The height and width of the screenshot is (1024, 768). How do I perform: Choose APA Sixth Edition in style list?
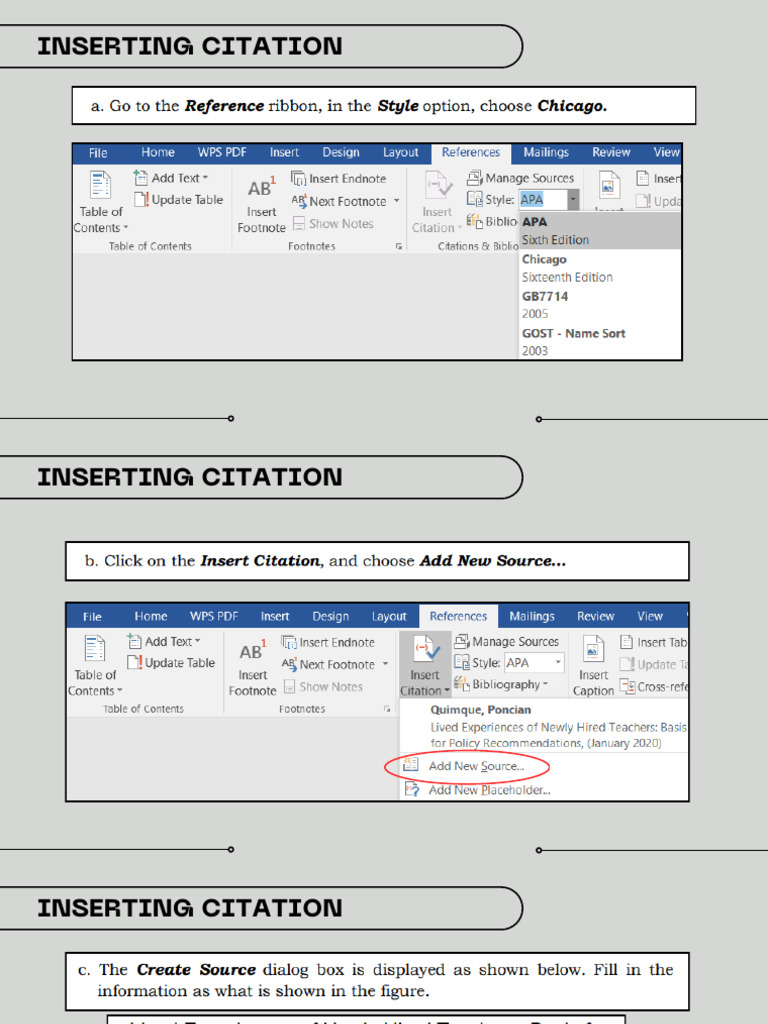tap(600, 231)
